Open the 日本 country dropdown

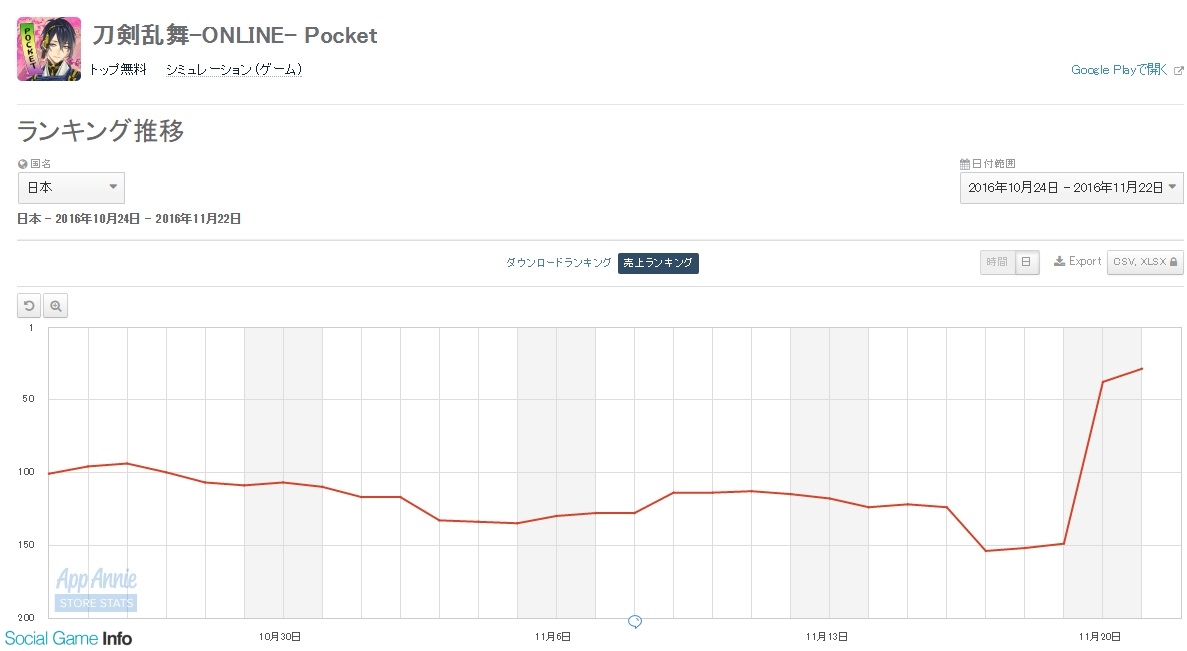pos(71,188)
